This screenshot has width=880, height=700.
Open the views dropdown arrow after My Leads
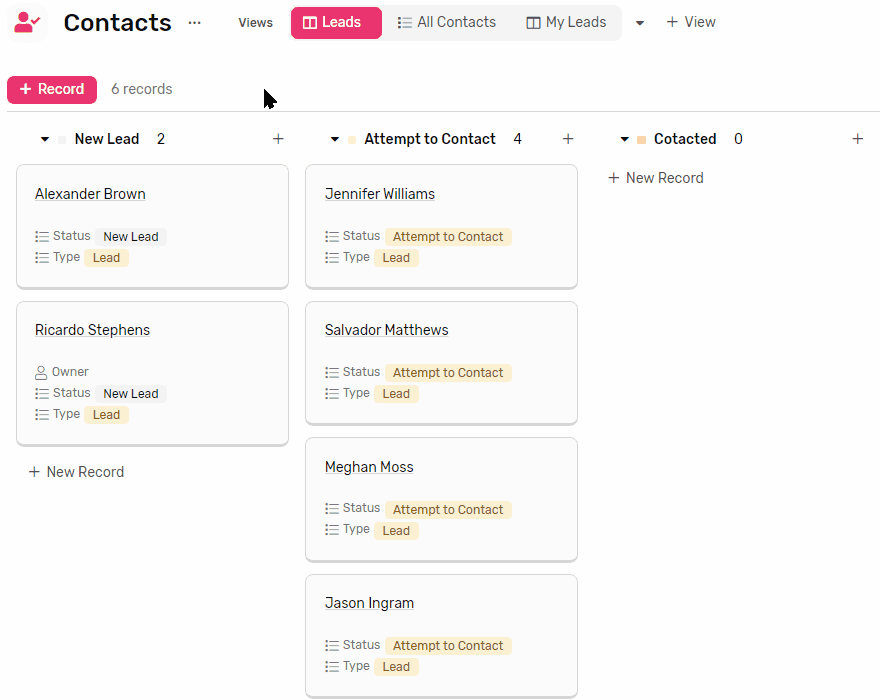pyautogui.click(x=639, y=23)
